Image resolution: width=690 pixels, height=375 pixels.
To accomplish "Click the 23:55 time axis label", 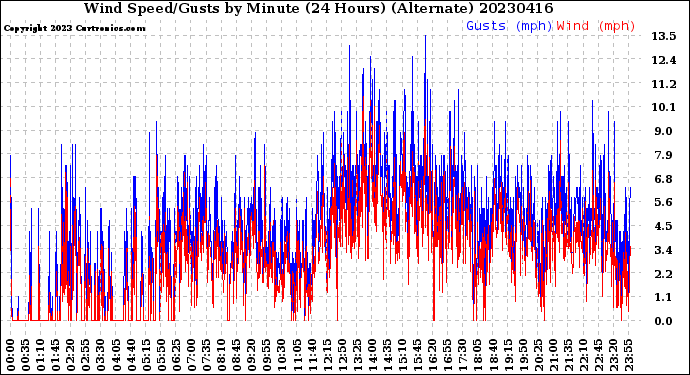I will click(x=628, y=355).
